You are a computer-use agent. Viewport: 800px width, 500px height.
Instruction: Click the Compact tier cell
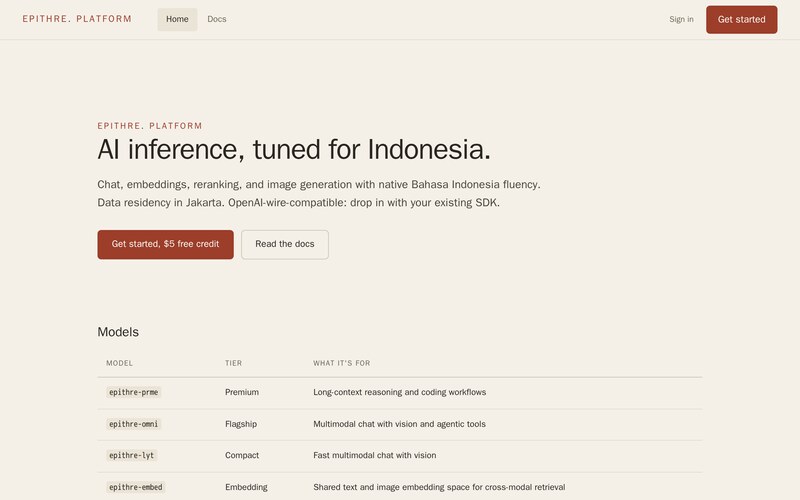242,455
